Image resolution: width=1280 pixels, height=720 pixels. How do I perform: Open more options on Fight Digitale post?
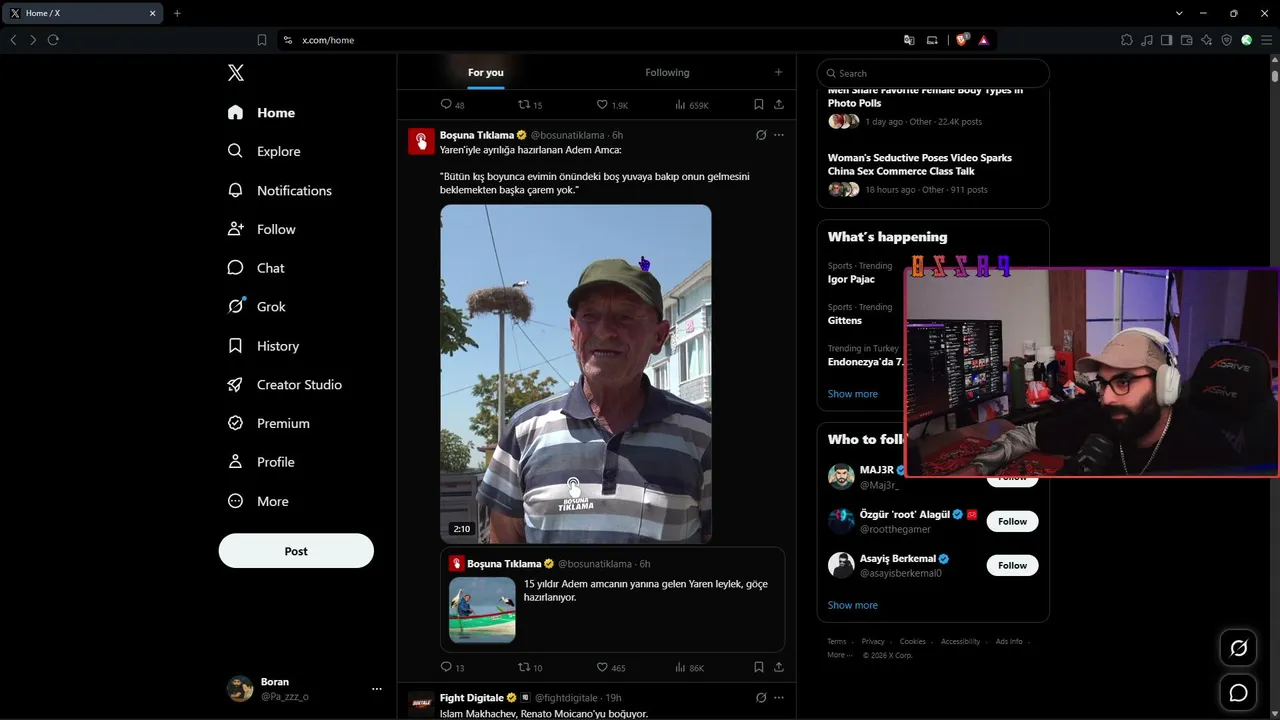coord(779,697)
